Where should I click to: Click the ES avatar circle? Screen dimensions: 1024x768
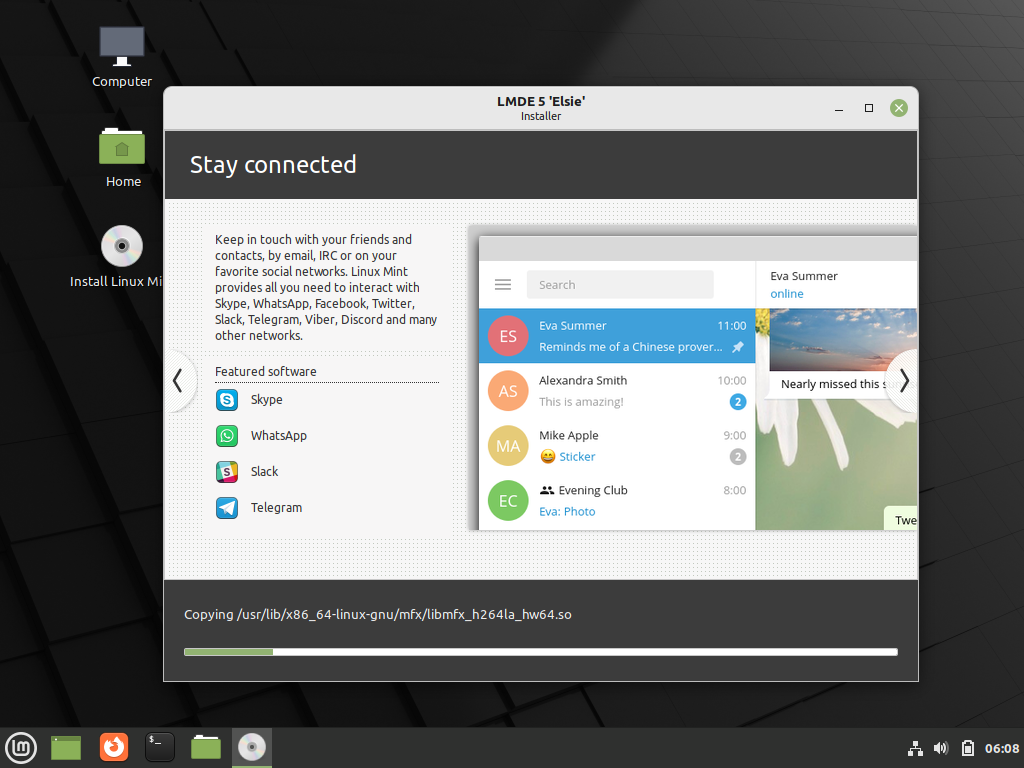(508, 336)
